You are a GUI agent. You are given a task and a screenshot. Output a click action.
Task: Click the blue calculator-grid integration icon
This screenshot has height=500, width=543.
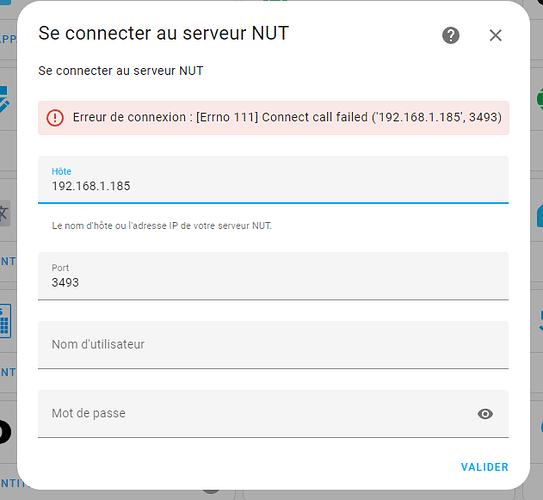(5, 321)
